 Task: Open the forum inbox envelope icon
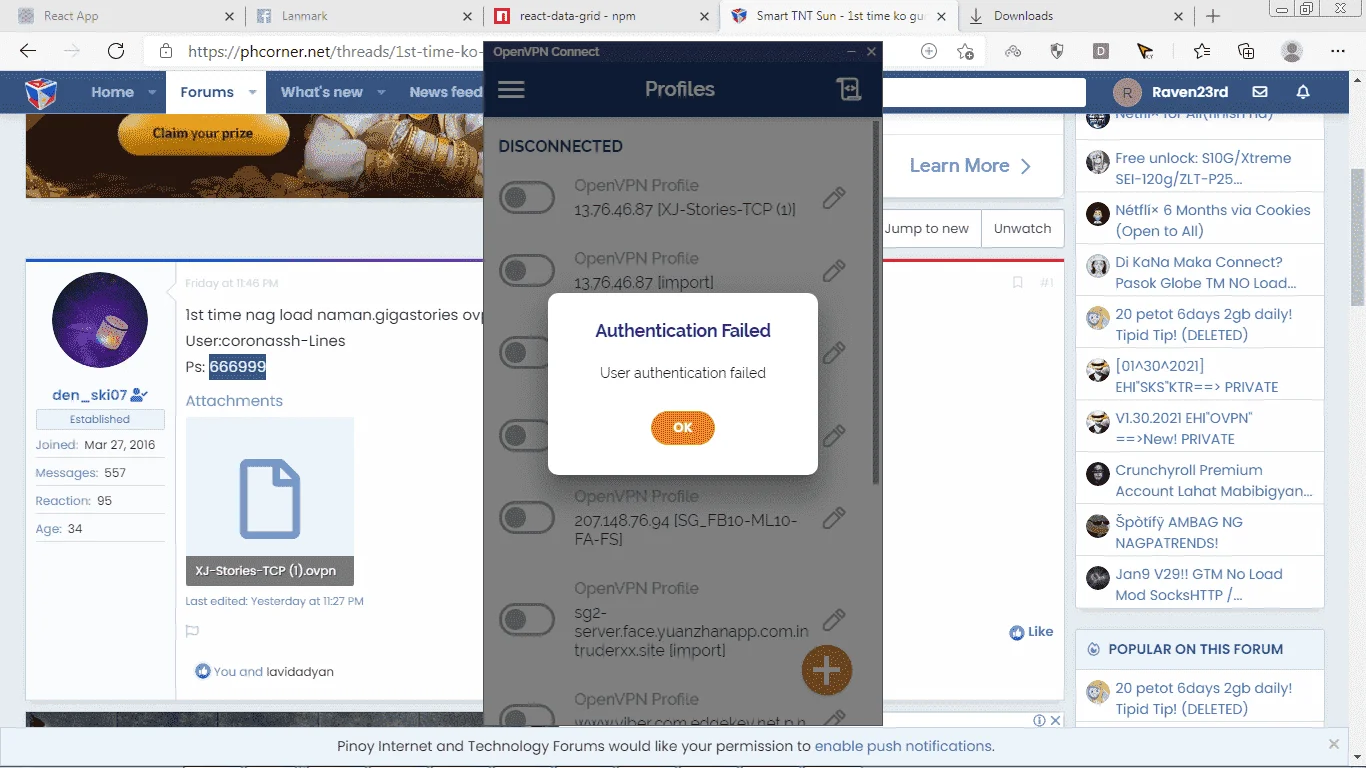[1260, 92]
